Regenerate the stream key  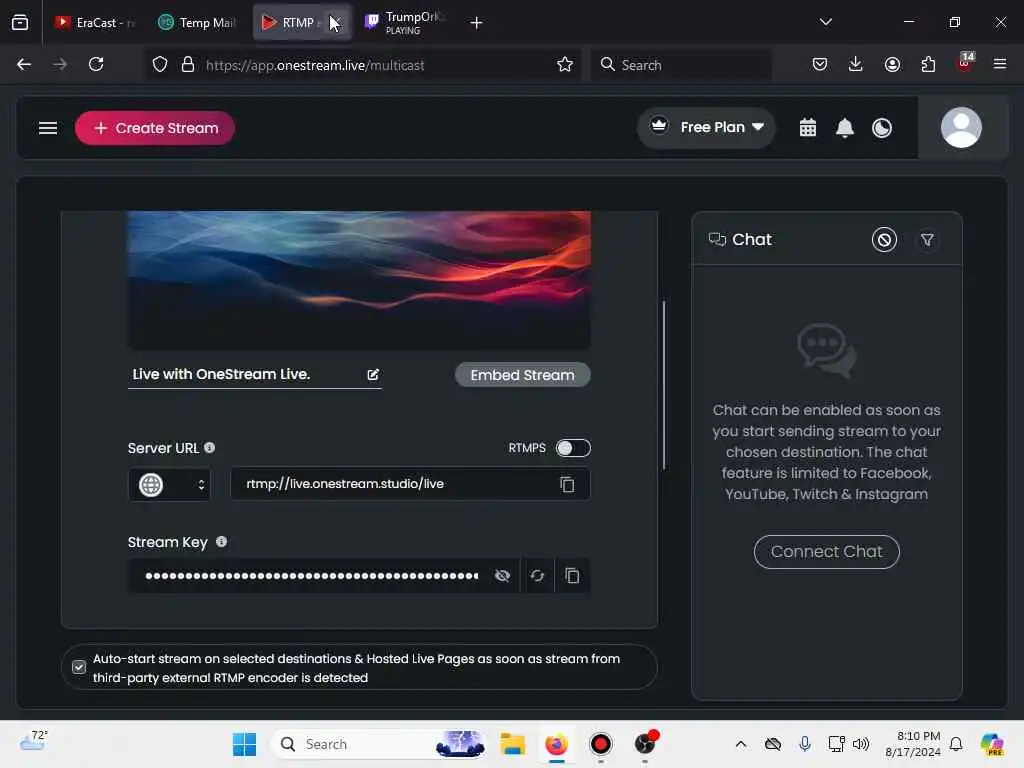[537, 576]
